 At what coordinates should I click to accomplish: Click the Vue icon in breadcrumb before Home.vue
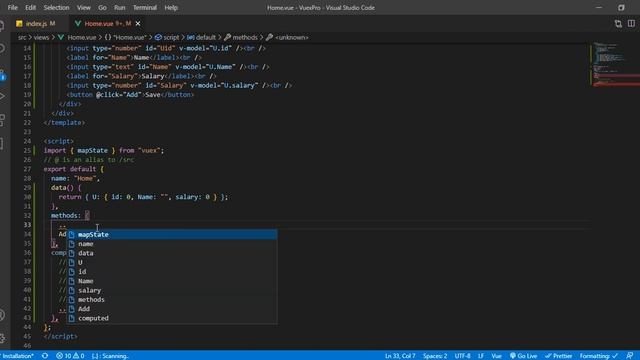[61, 37]
